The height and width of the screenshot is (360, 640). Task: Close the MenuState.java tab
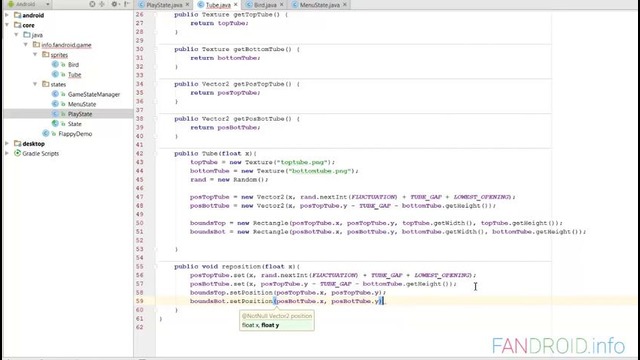tap(345, 4)
